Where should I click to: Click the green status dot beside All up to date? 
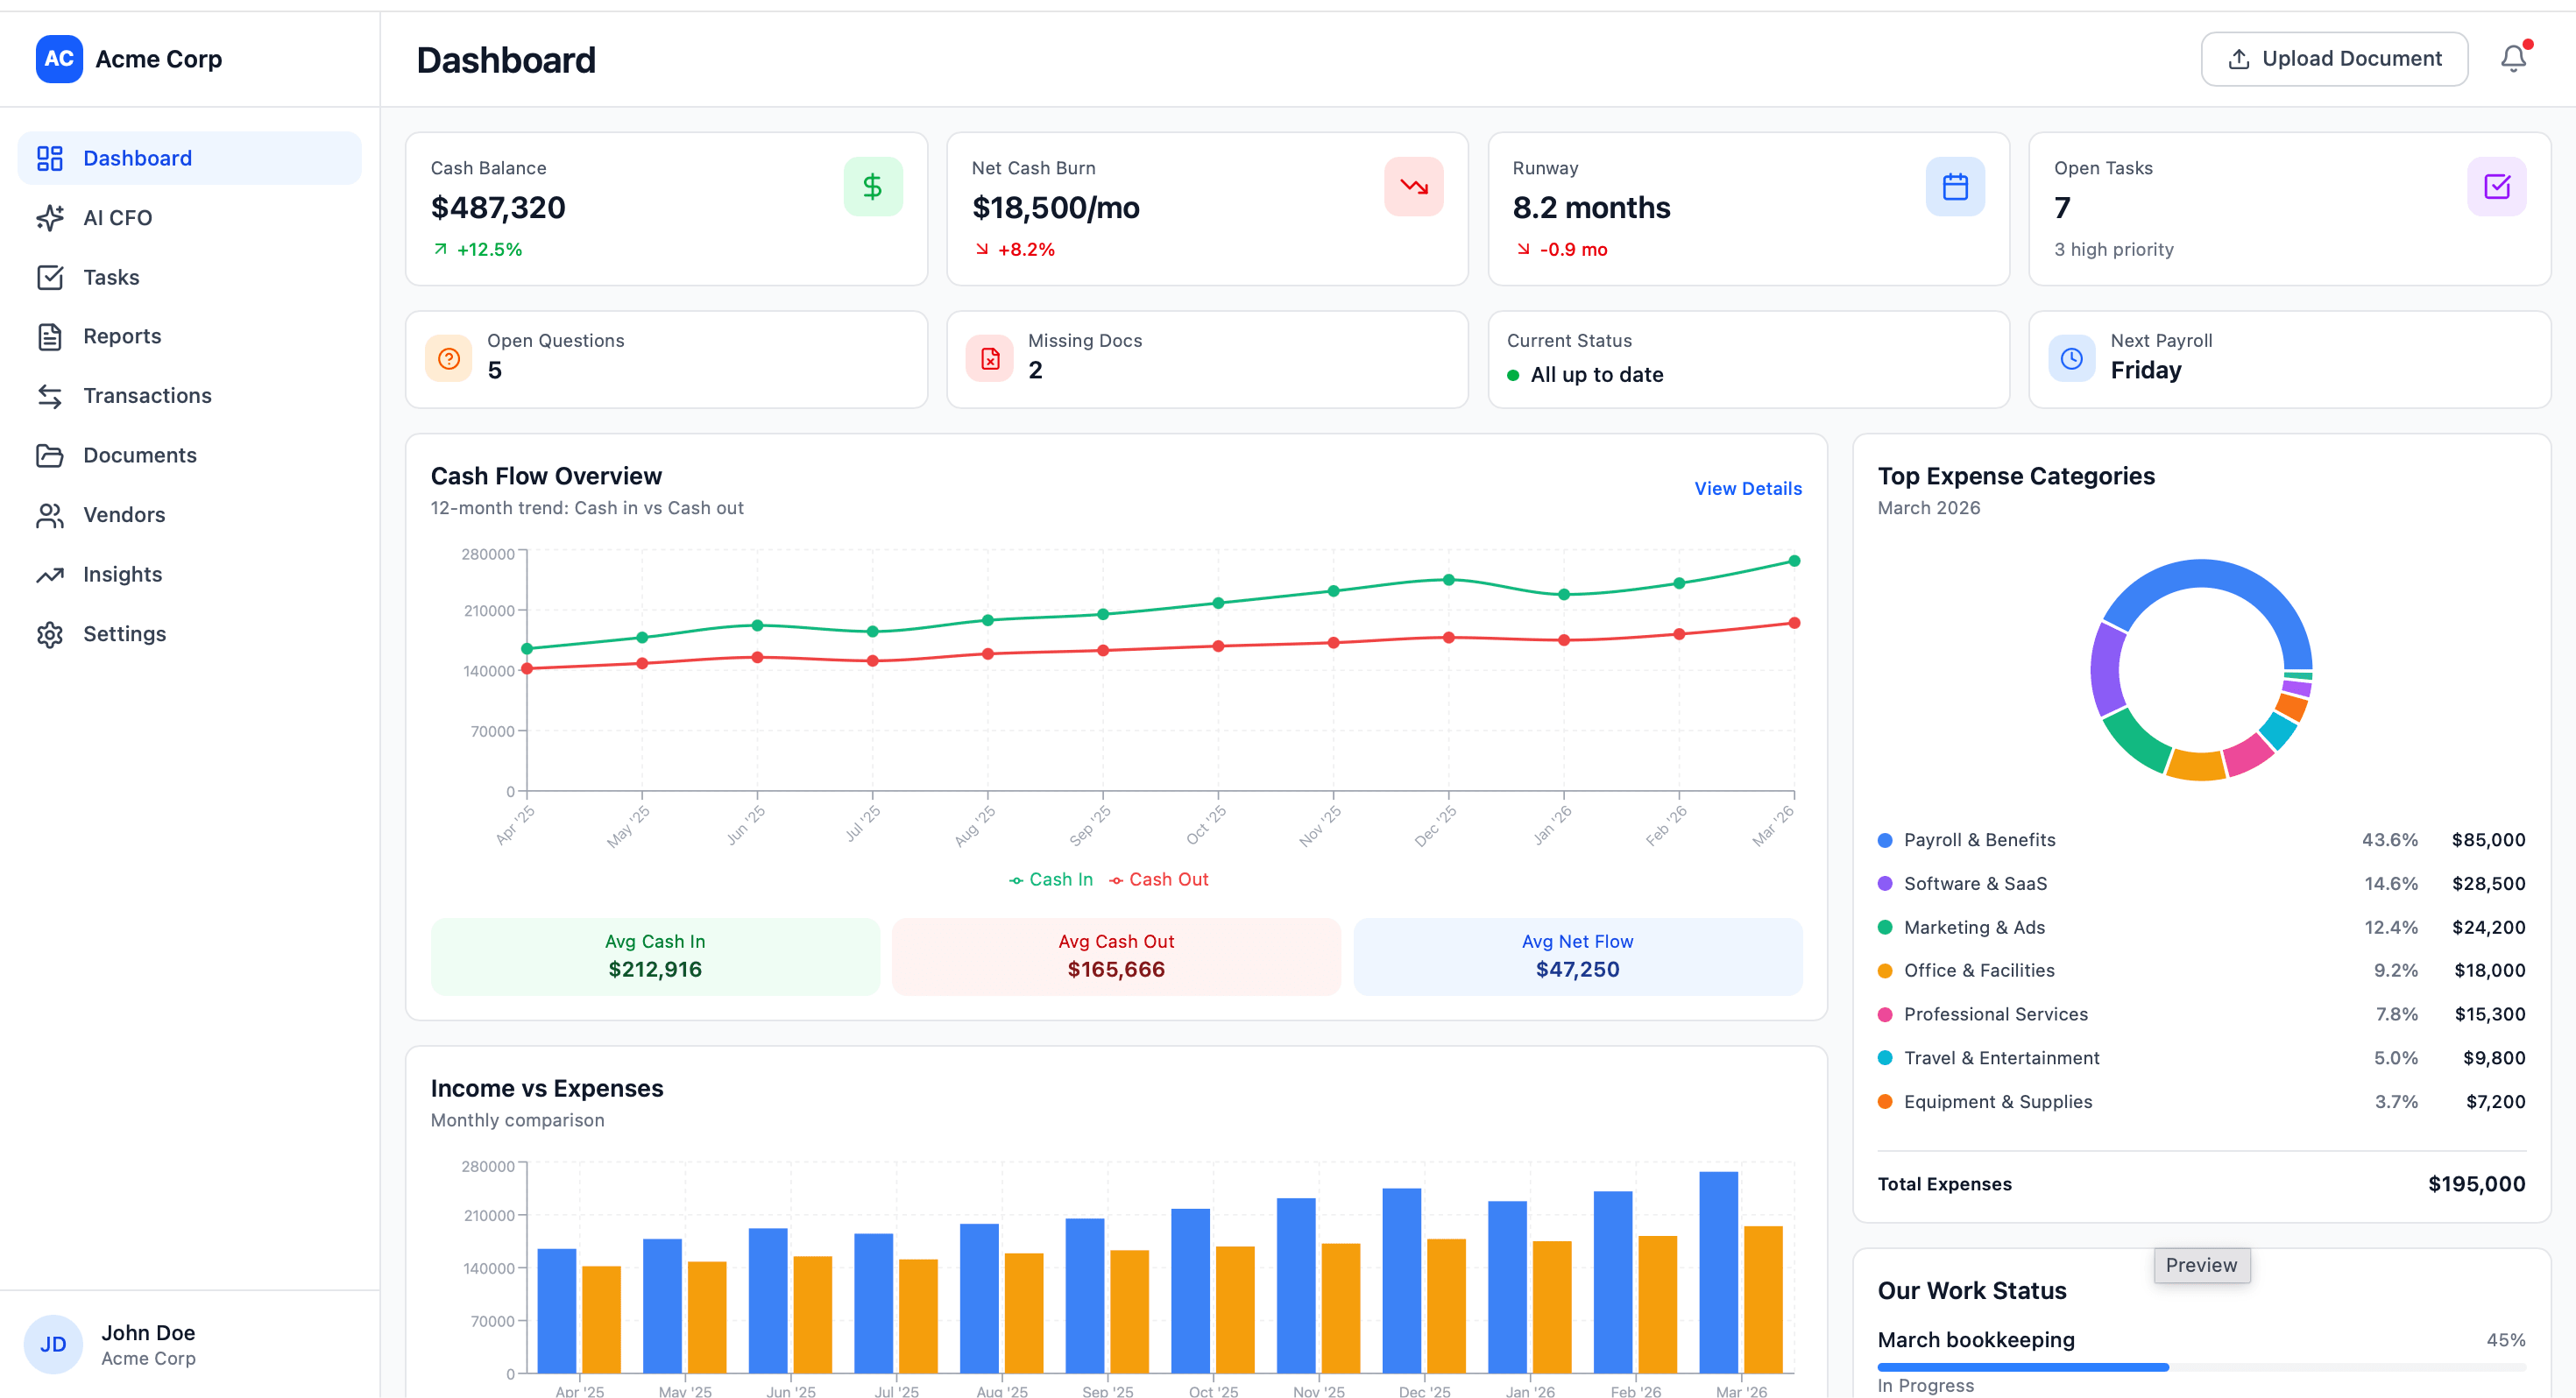click(1513, 375)
